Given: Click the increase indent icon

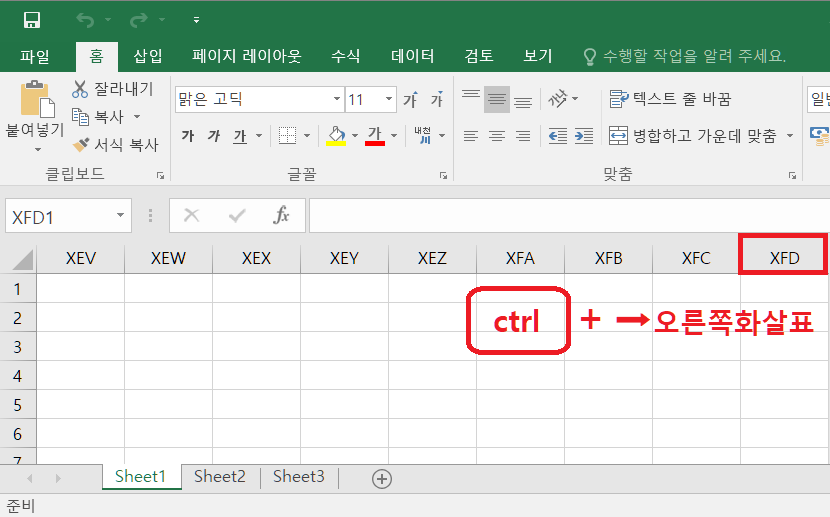Looking at the screenshot, I should 583,136.
